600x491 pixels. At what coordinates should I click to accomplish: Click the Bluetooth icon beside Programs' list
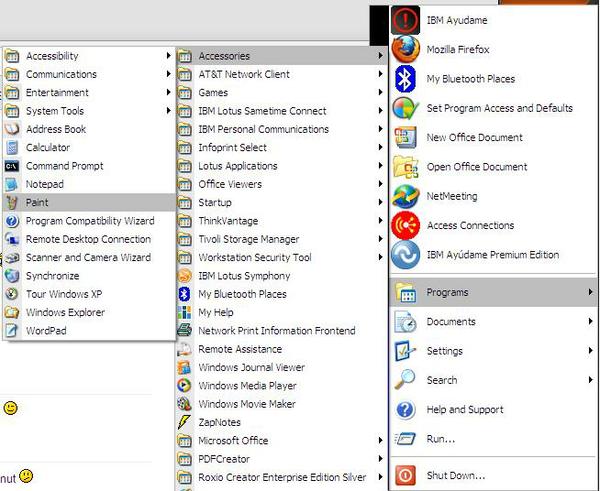click(x=184, y=294)
